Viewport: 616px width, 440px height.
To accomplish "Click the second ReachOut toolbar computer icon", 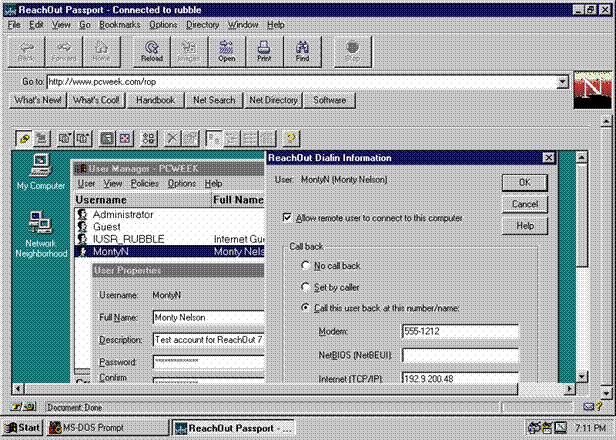I will (x=41, y=138).
